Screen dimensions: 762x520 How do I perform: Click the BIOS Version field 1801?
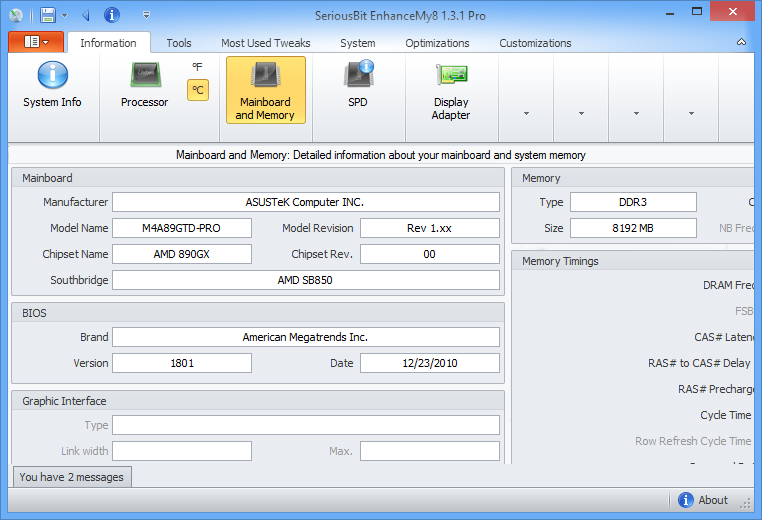pos(182,363)
